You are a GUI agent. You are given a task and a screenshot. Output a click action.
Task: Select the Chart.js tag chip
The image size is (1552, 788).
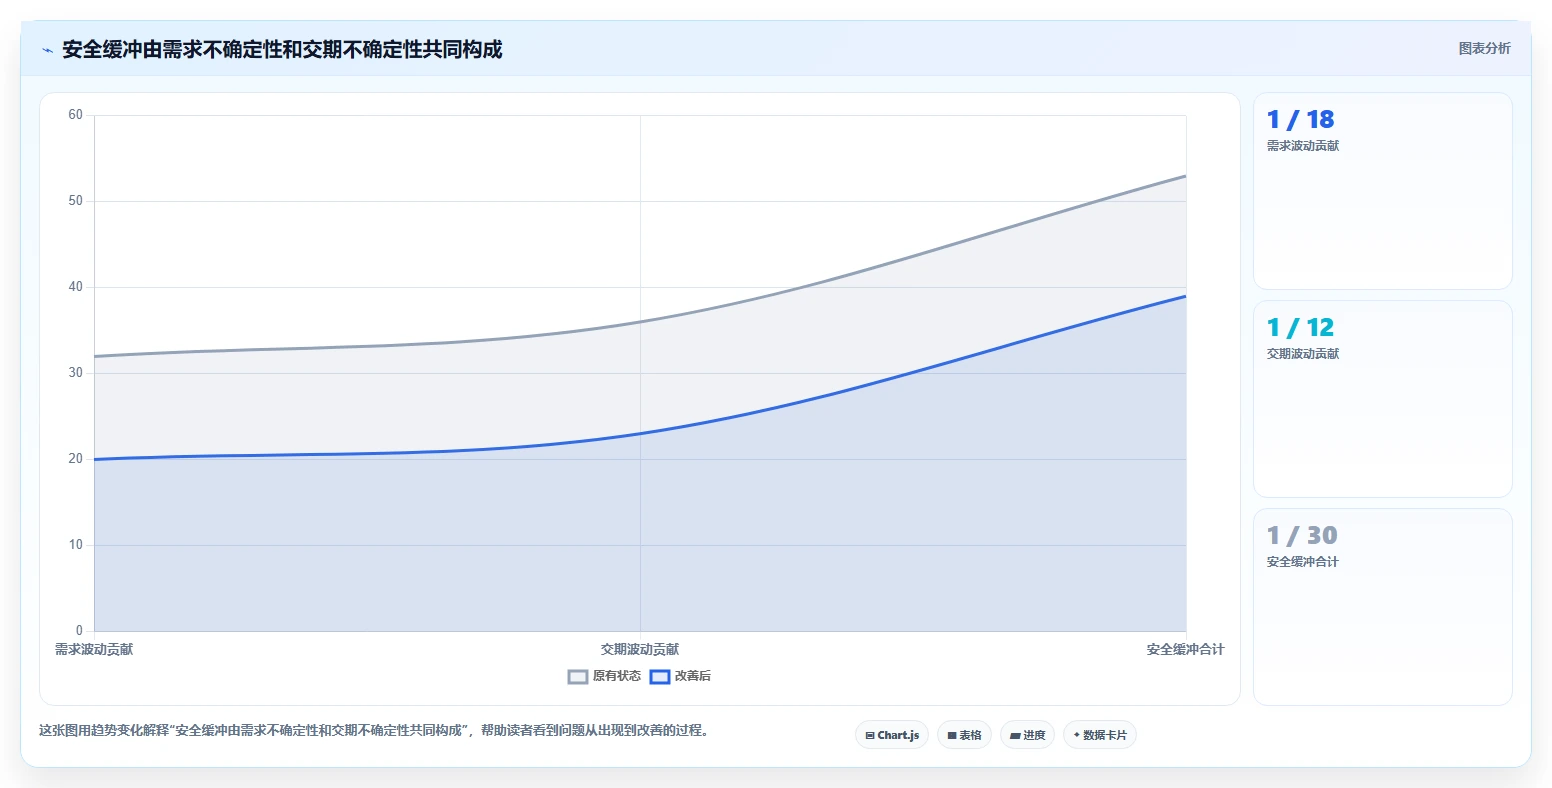pyautogui.click(x=892, y=735)
